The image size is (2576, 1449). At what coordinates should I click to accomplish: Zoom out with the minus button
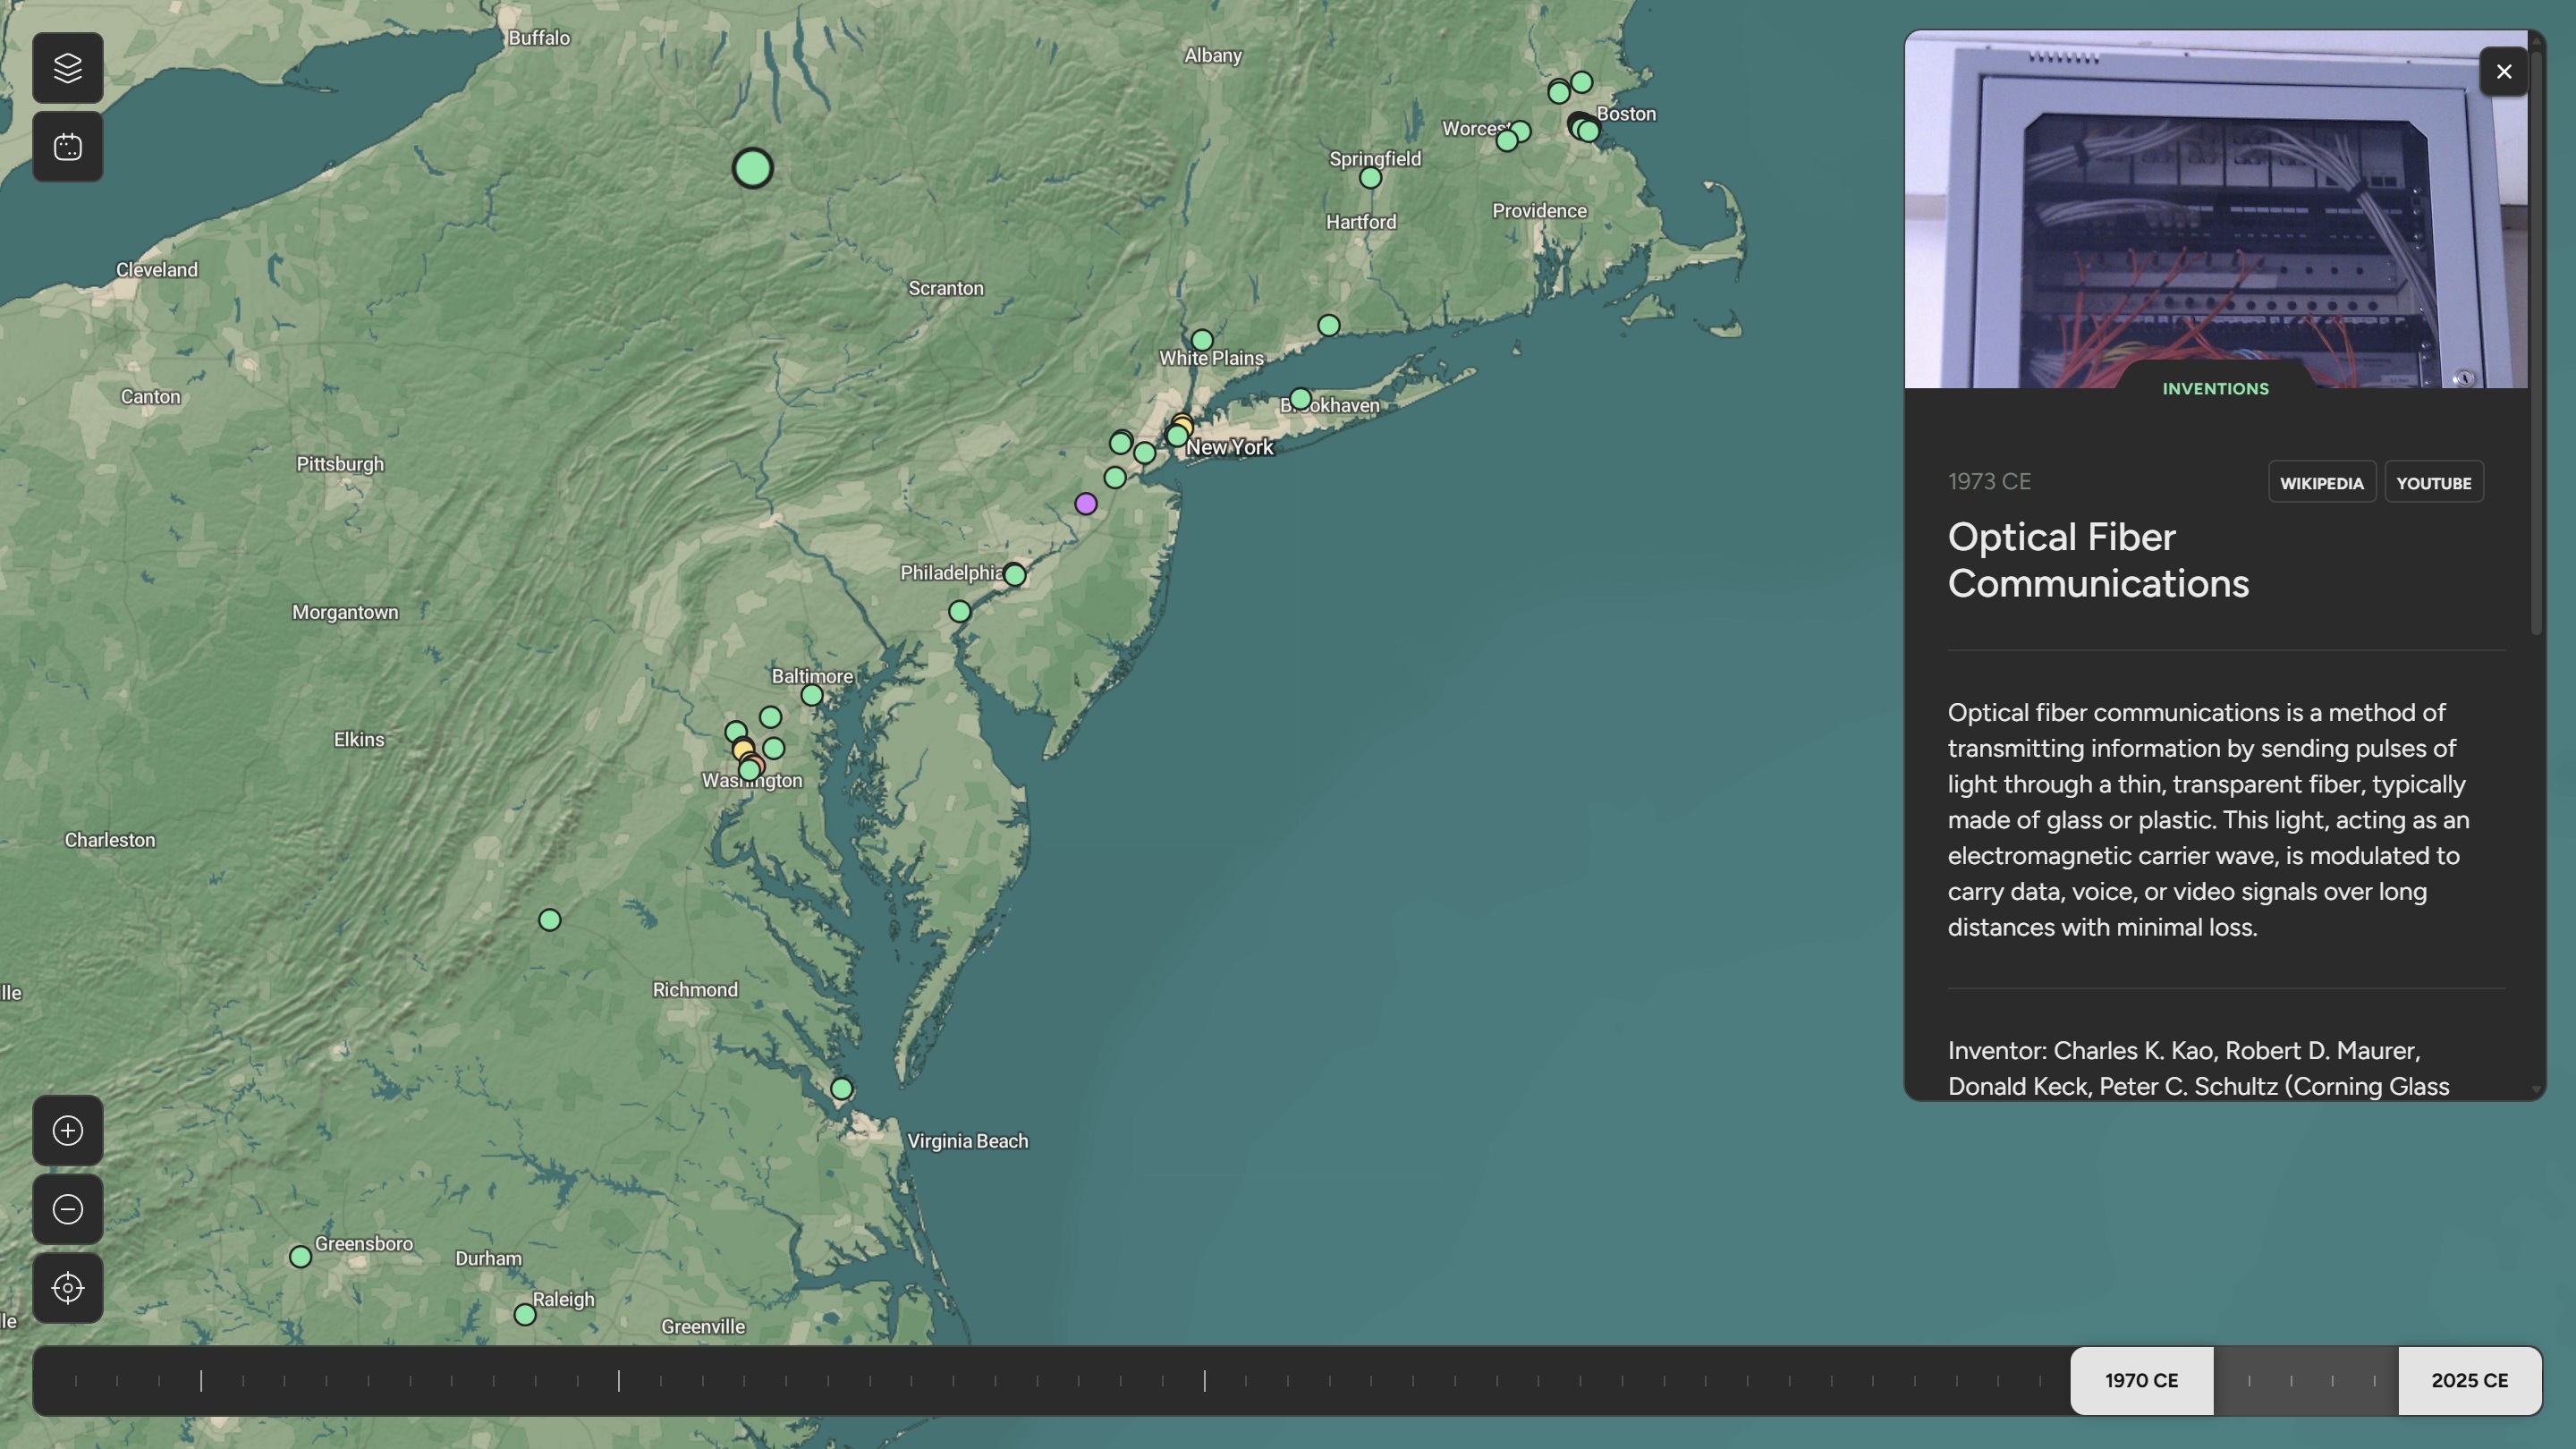coord(67,1209)
